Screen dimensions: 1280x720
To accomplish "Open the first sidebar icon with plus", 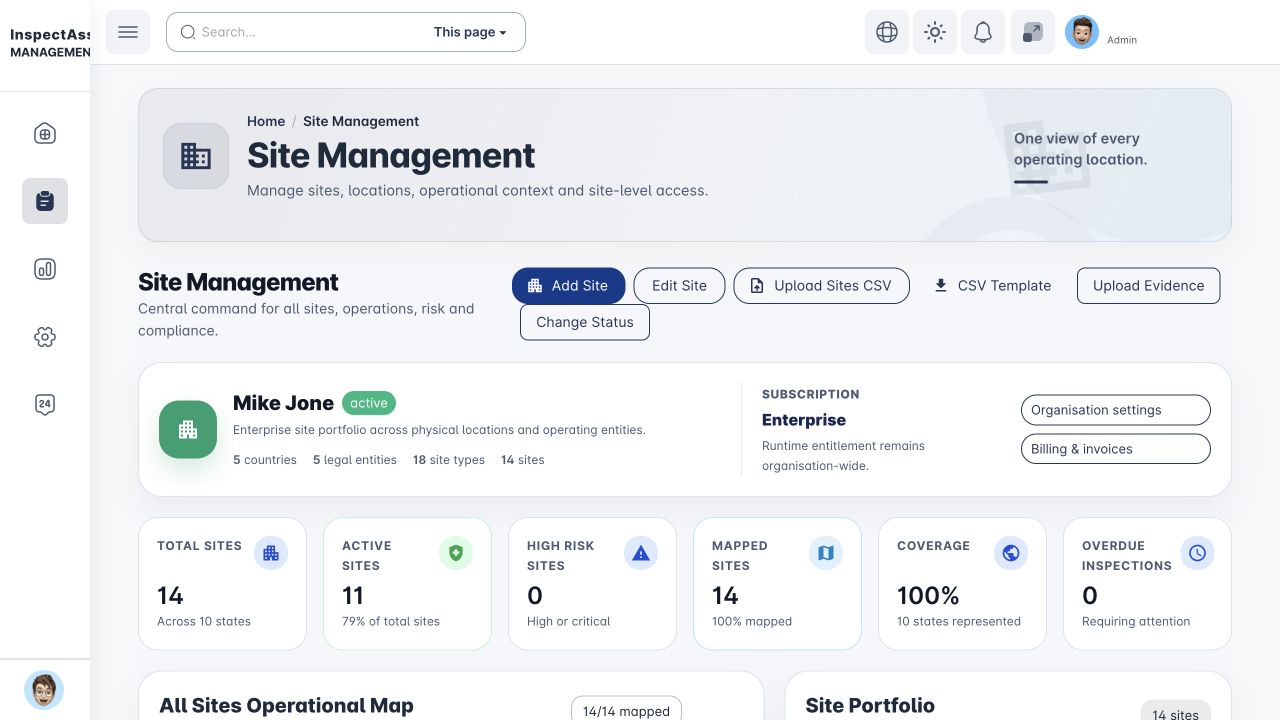I will (45, 134).
